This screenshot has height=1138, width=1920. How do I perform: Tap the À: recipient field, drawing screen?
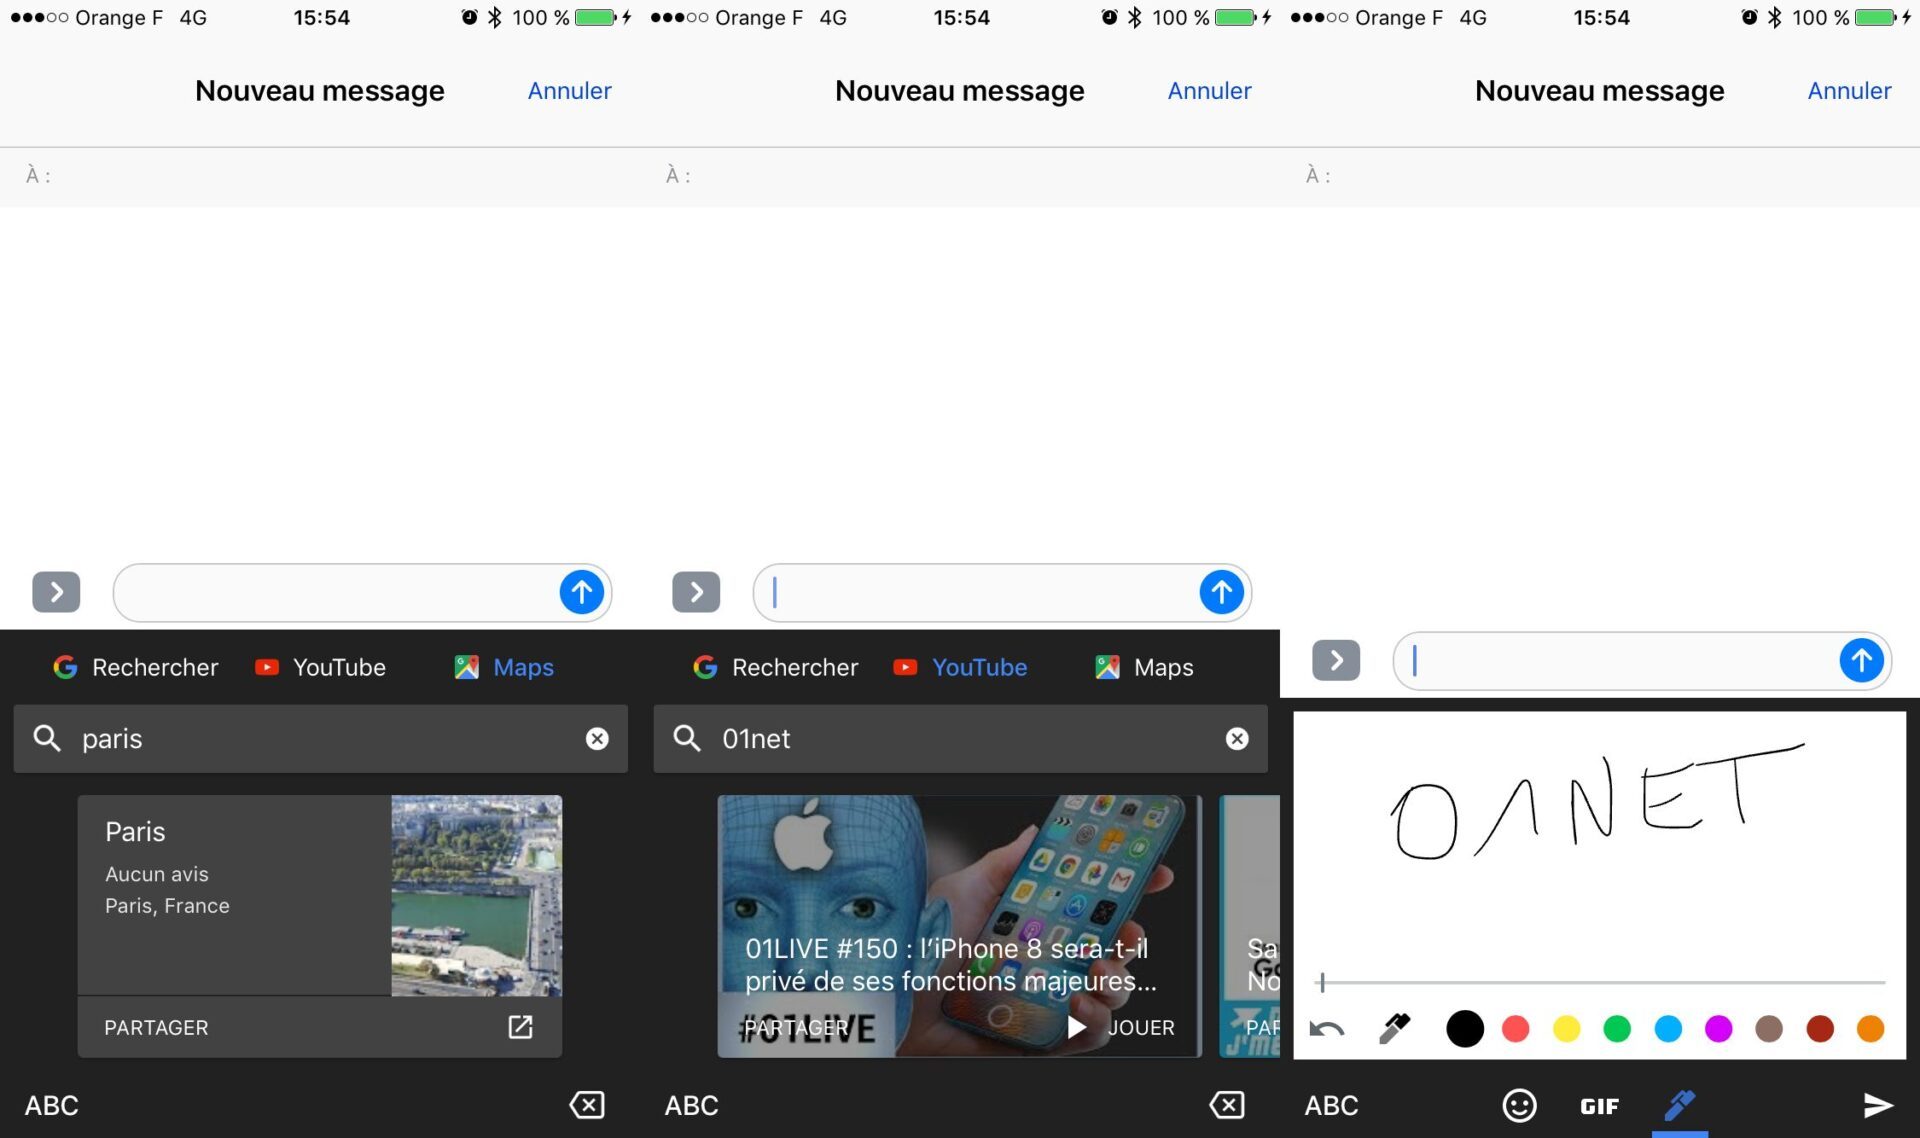coord(1600,176)
